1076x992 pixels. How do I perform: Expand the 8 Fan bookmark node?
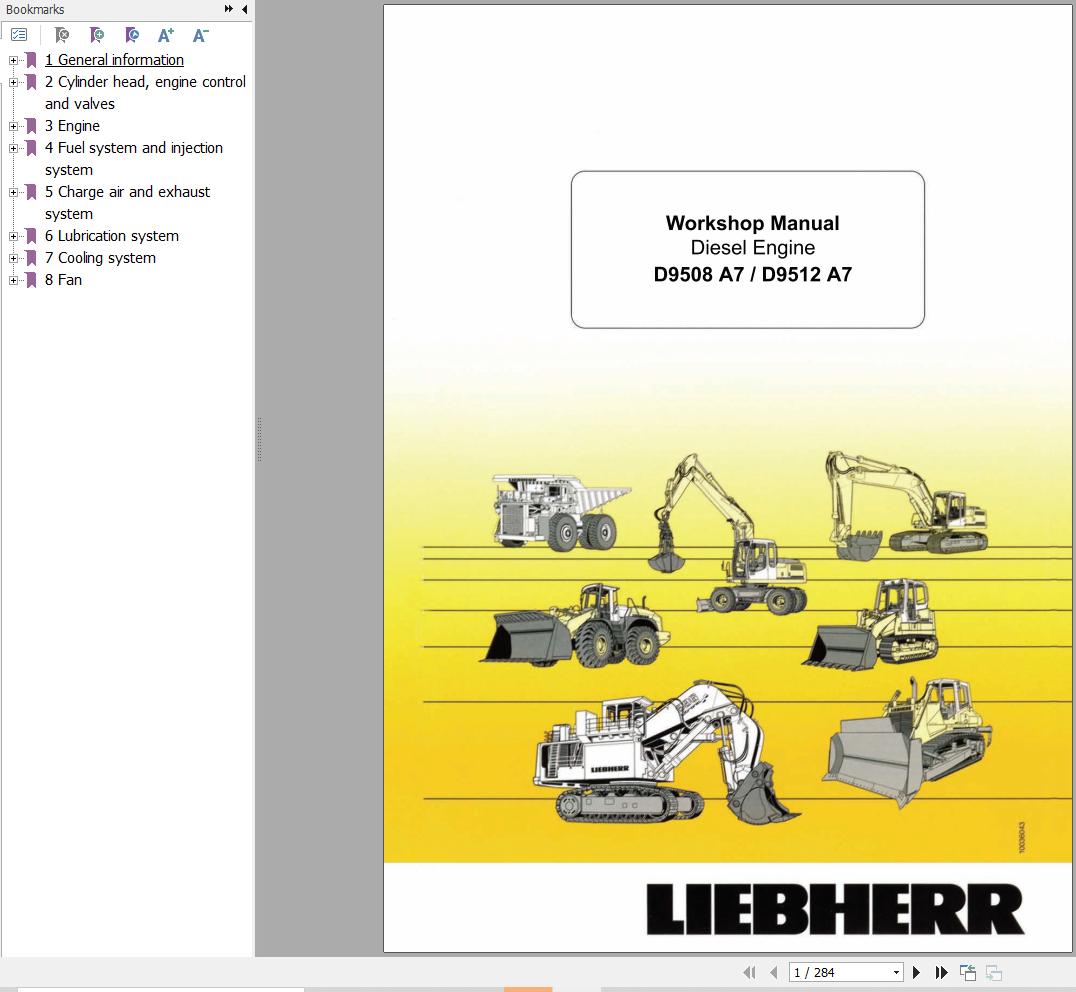click(x=13, y=280)
